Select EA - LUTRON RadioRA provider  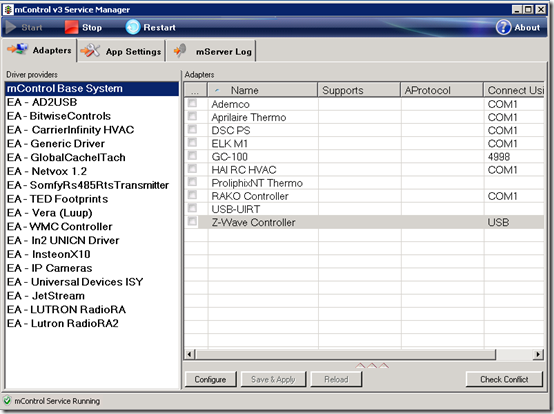click(x=92, y=309)
